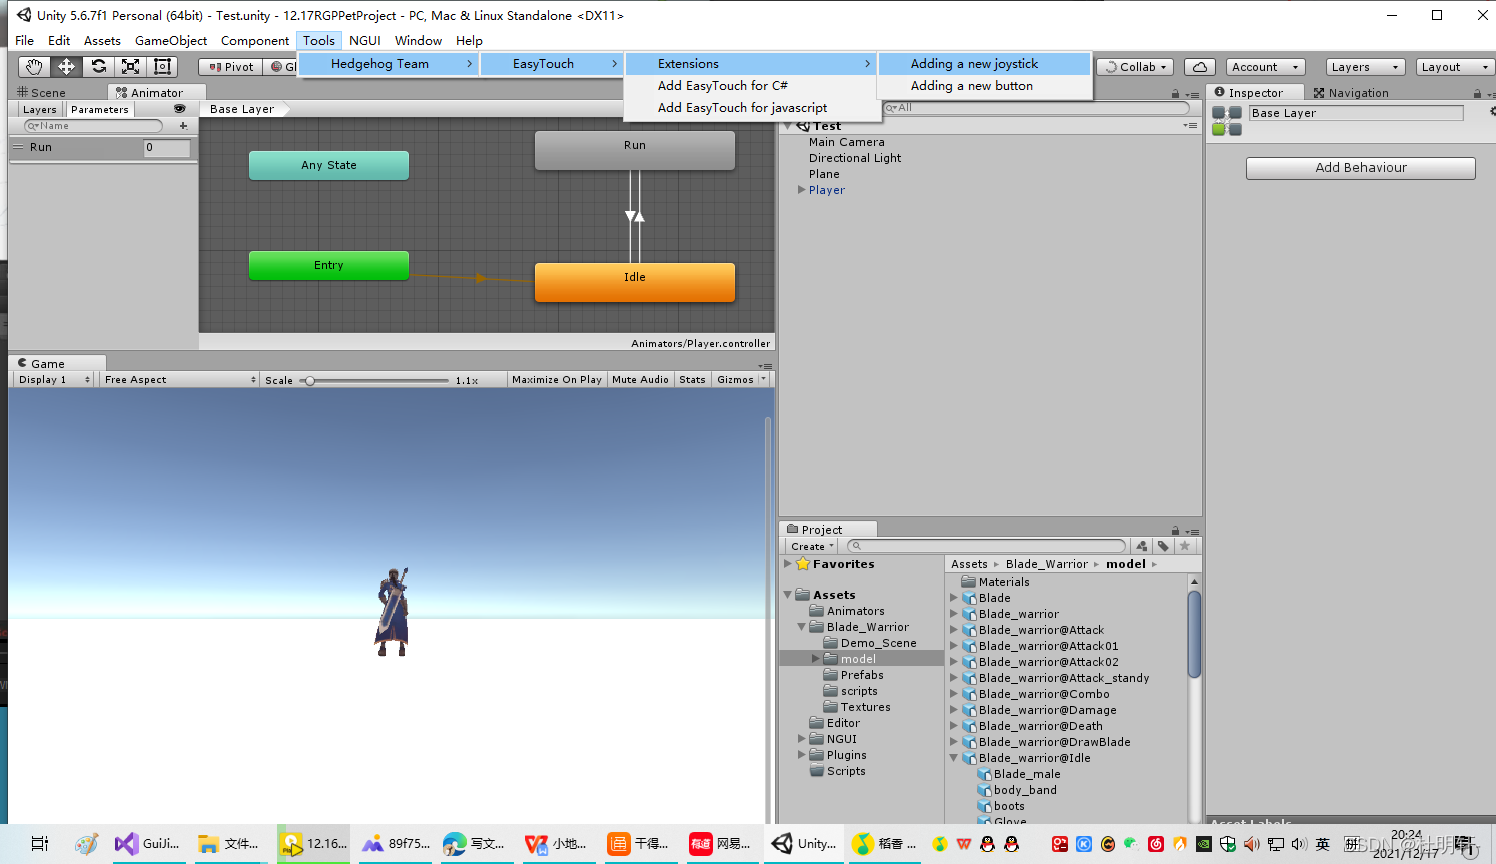
Task: Open Free Aspect dropdown
Action: 180,380
